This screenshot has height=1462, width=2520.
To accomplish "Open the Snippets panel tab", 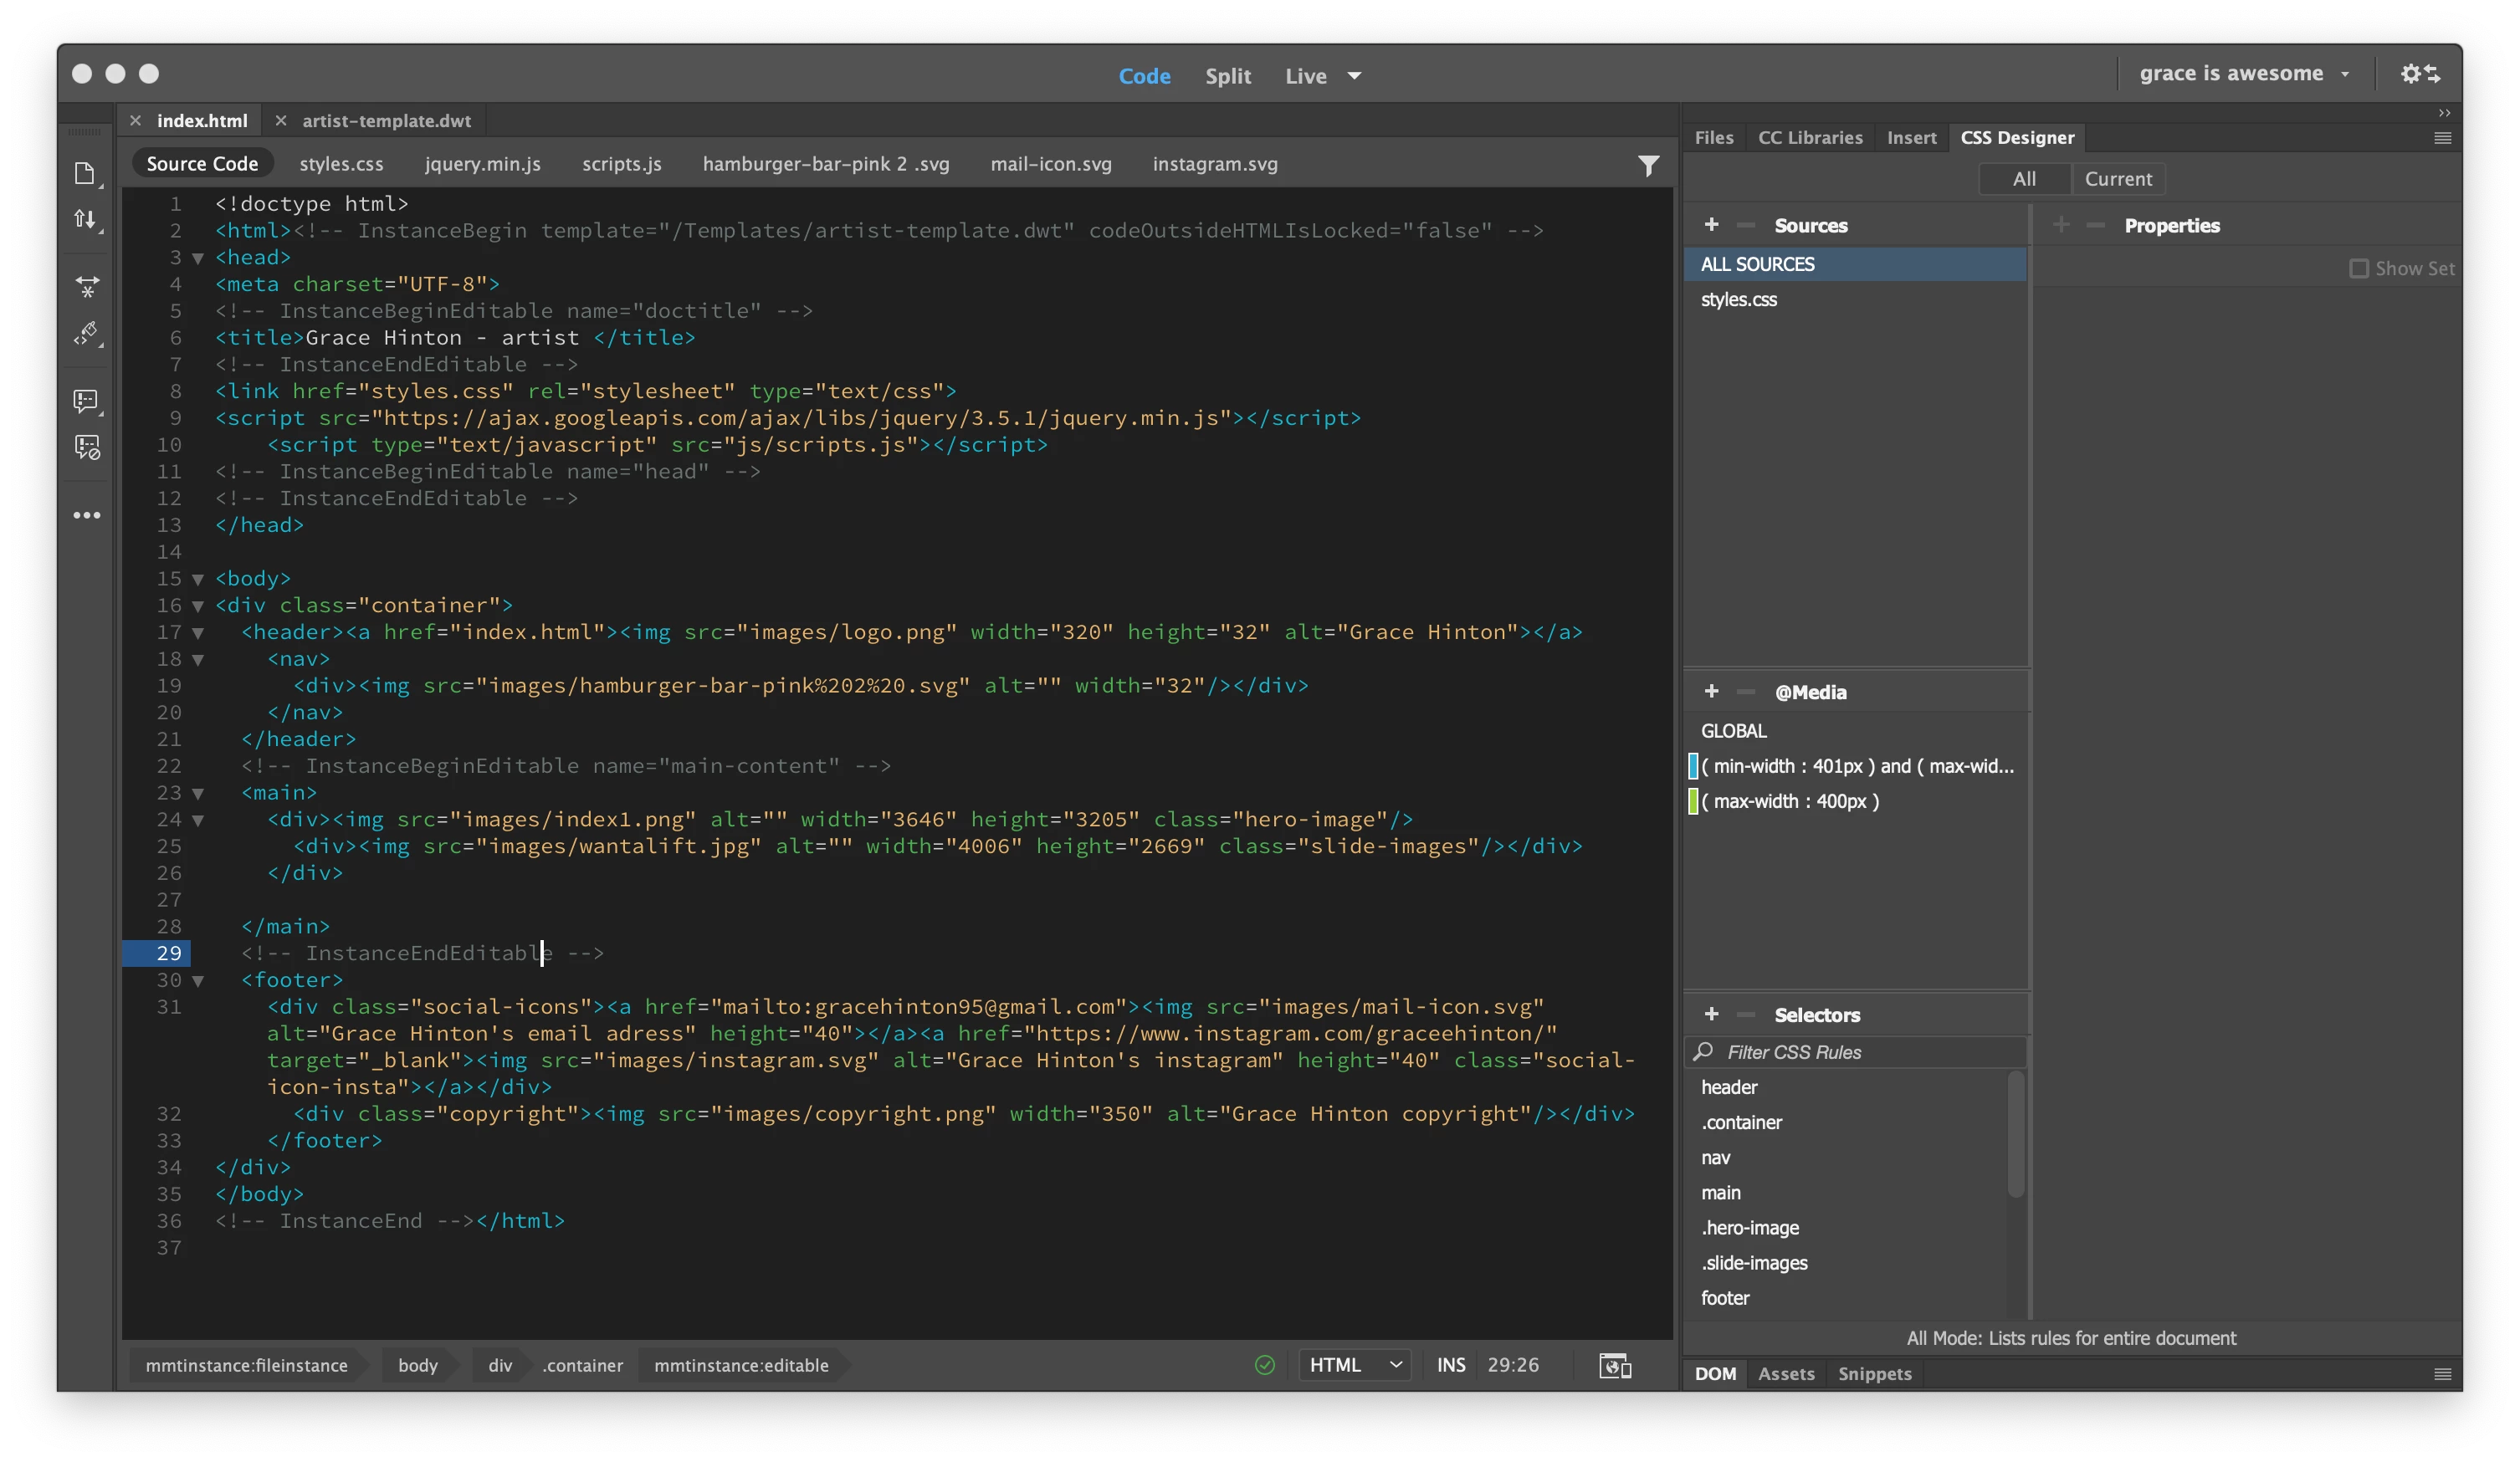I will (x=1874, y=1373).
